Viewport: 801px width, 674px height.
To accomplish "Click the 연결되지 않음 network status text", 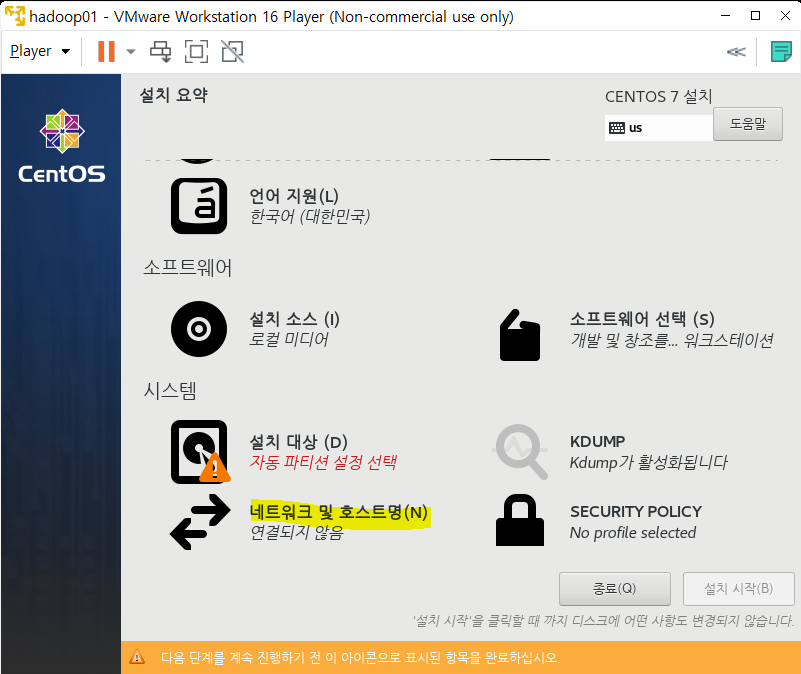I will 296,532.
